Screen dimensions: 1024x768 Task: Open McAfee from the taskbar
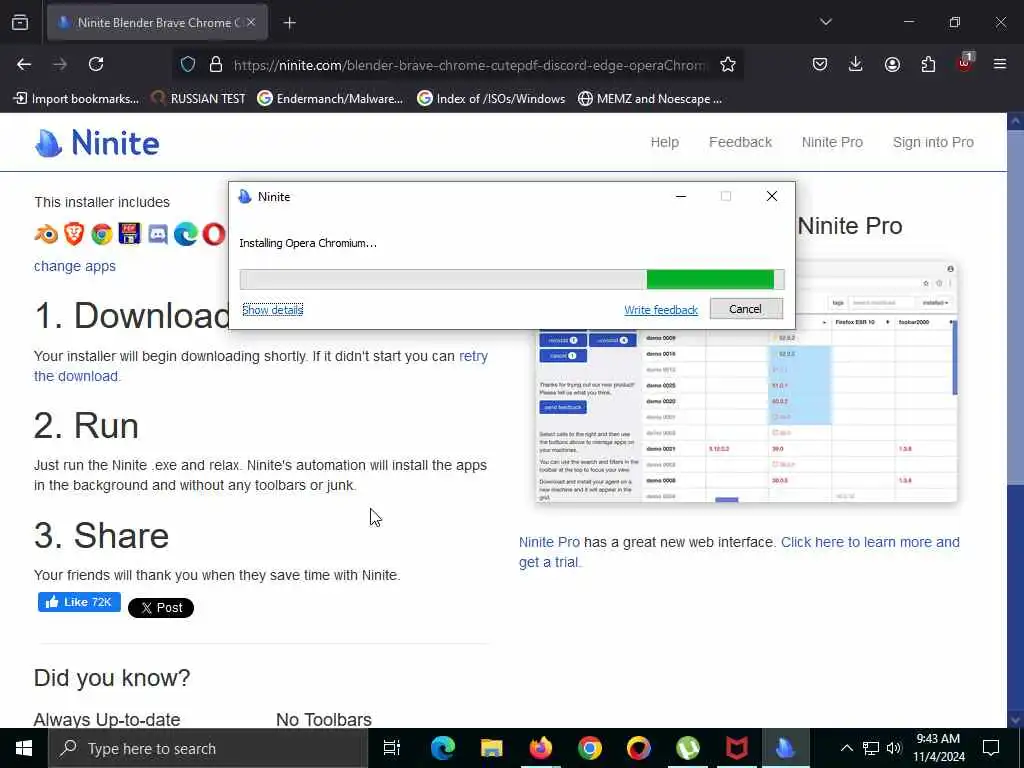point(737,748)
